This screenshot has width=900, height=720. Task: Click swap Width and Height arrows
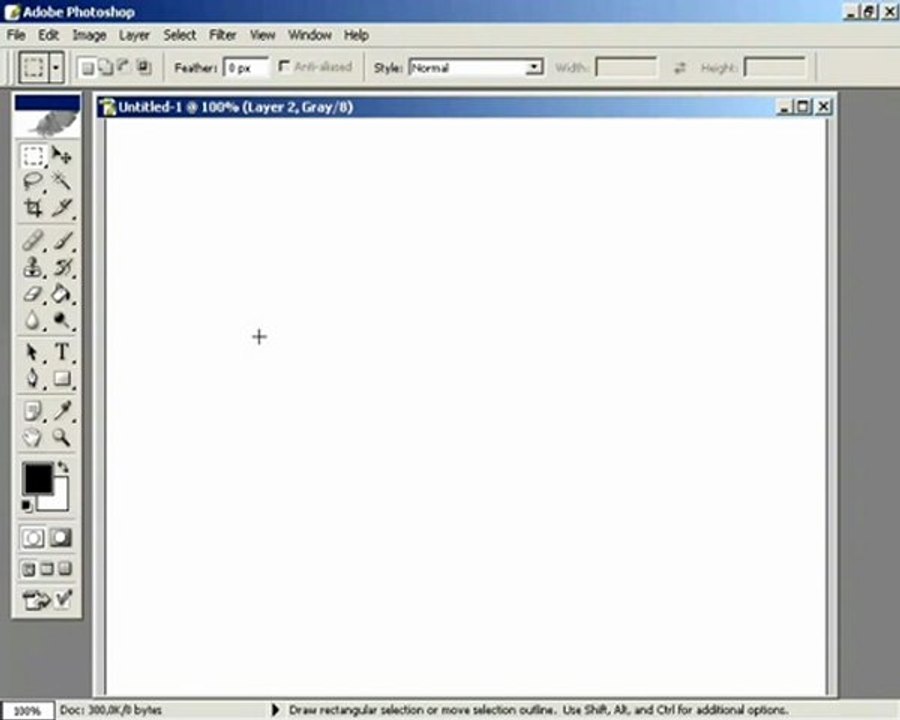click(x=680, y=68)
